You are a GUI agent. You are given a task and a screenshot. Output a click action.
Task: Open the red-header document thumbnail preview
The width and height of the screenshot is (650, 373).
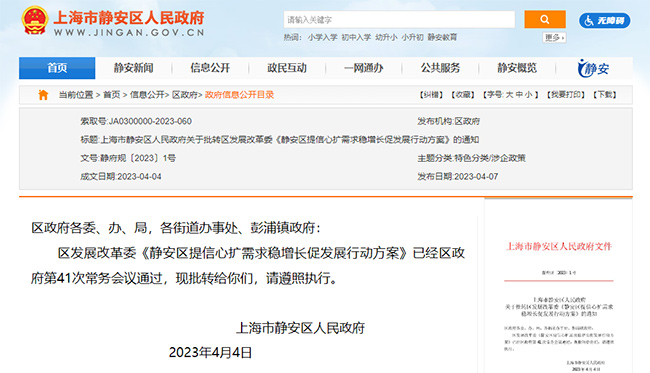tap(558, 286)
